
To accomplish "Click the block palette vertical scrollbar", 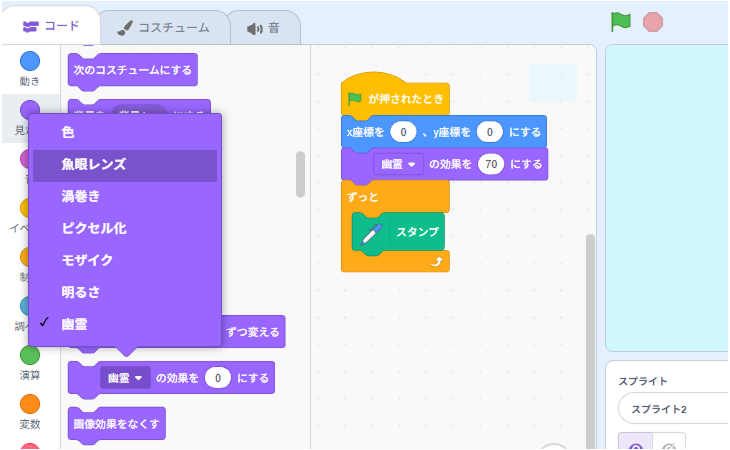I will tap(300, 174).
